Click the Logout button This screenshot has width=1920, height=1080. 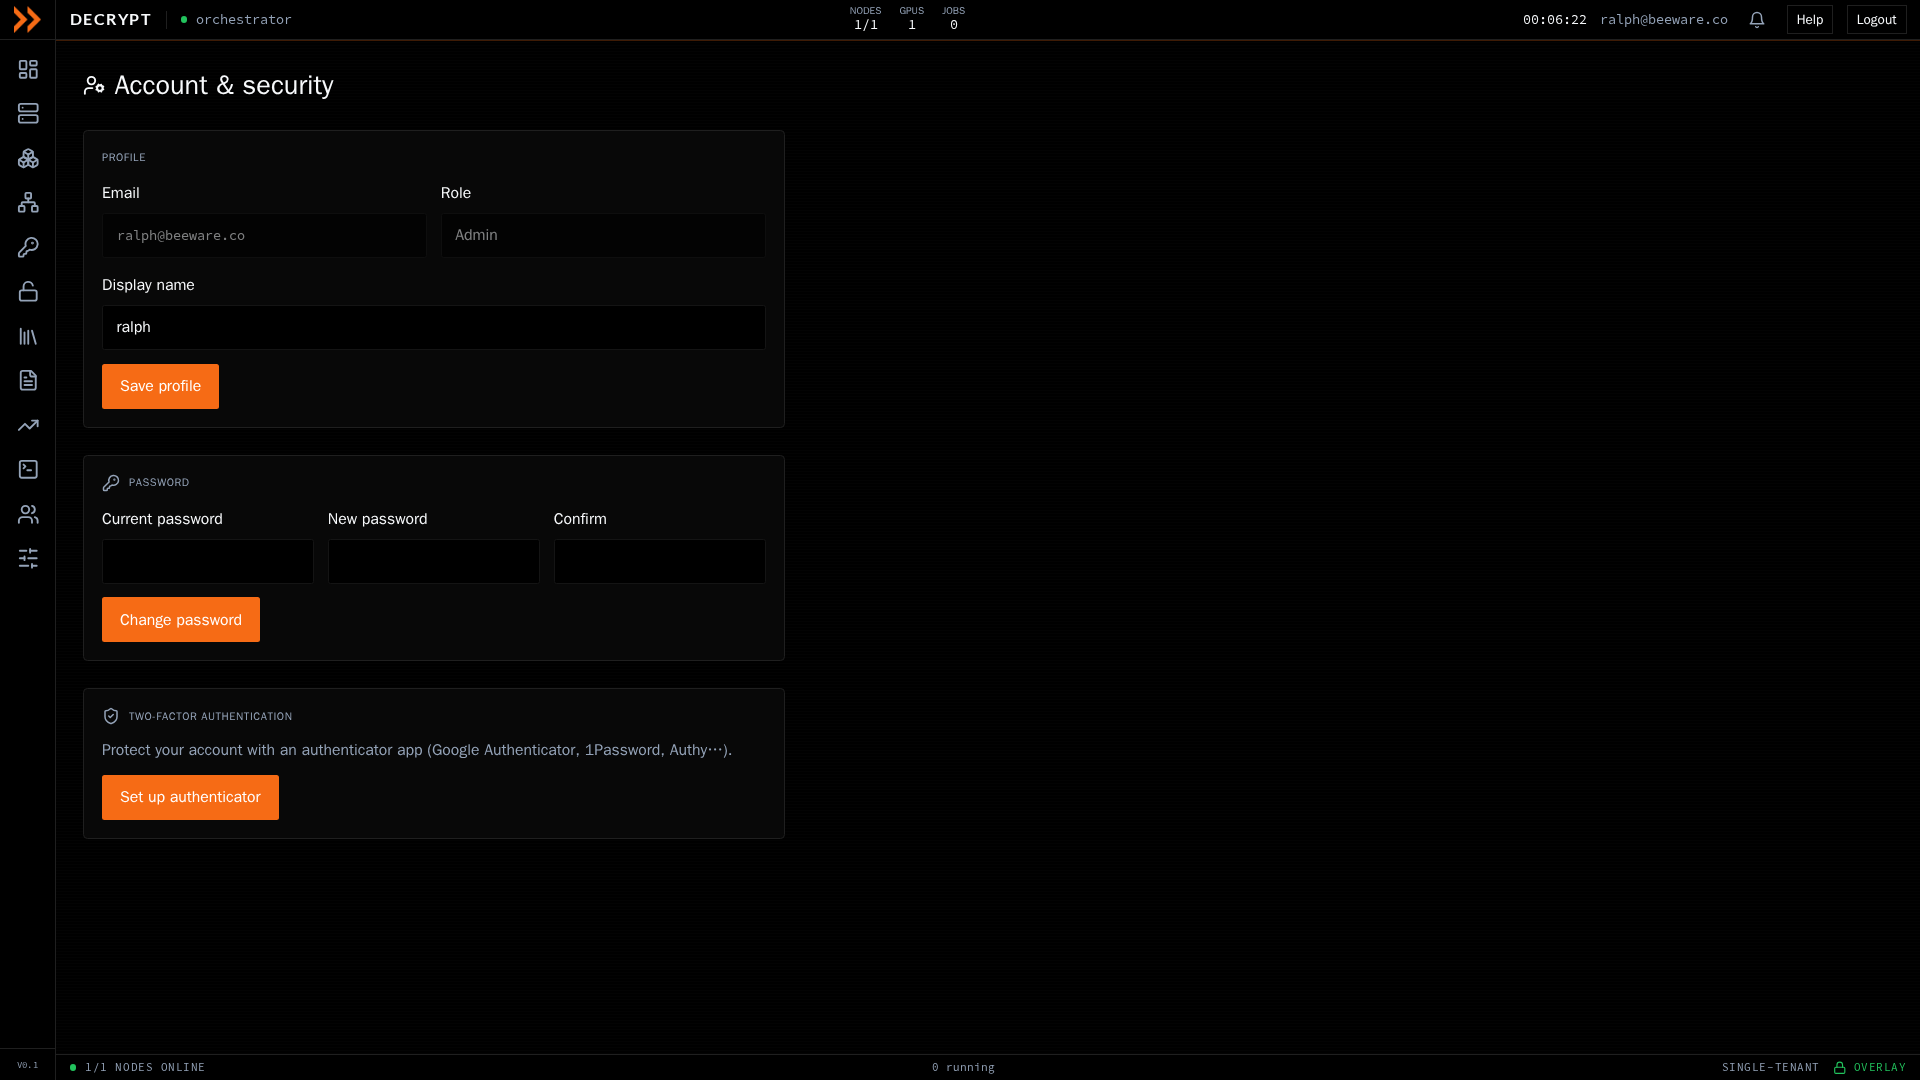pyautogui.click(x=1876, y=19)
